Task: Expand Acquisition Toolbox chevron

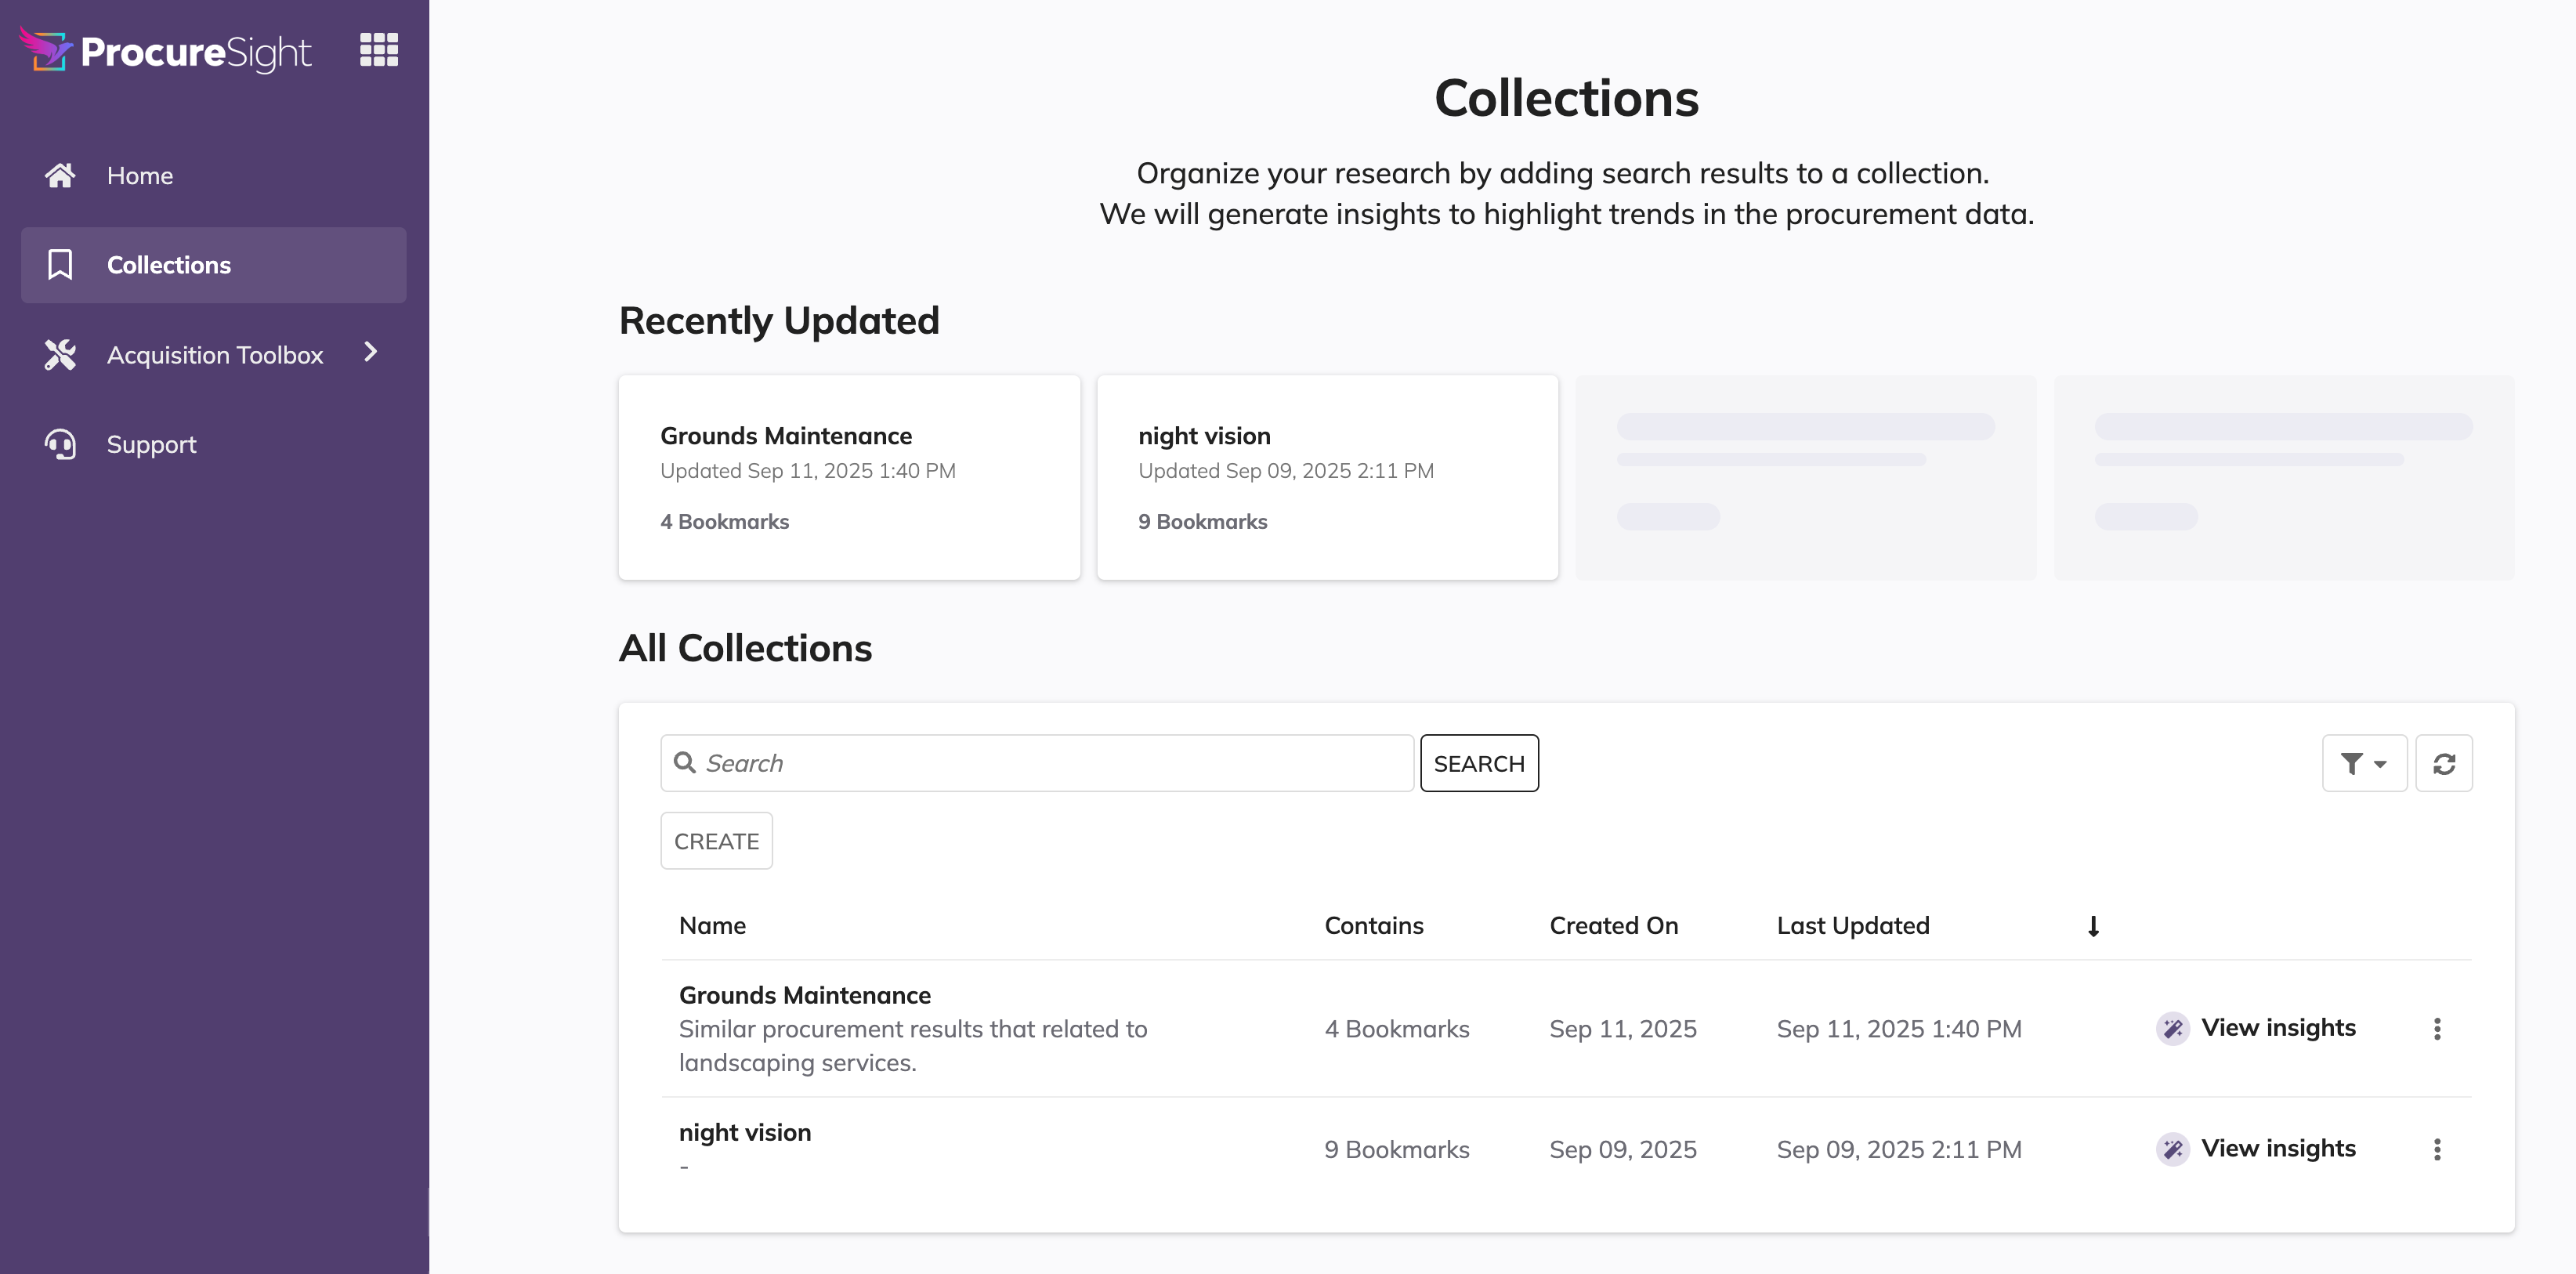Action: [371, 352]
